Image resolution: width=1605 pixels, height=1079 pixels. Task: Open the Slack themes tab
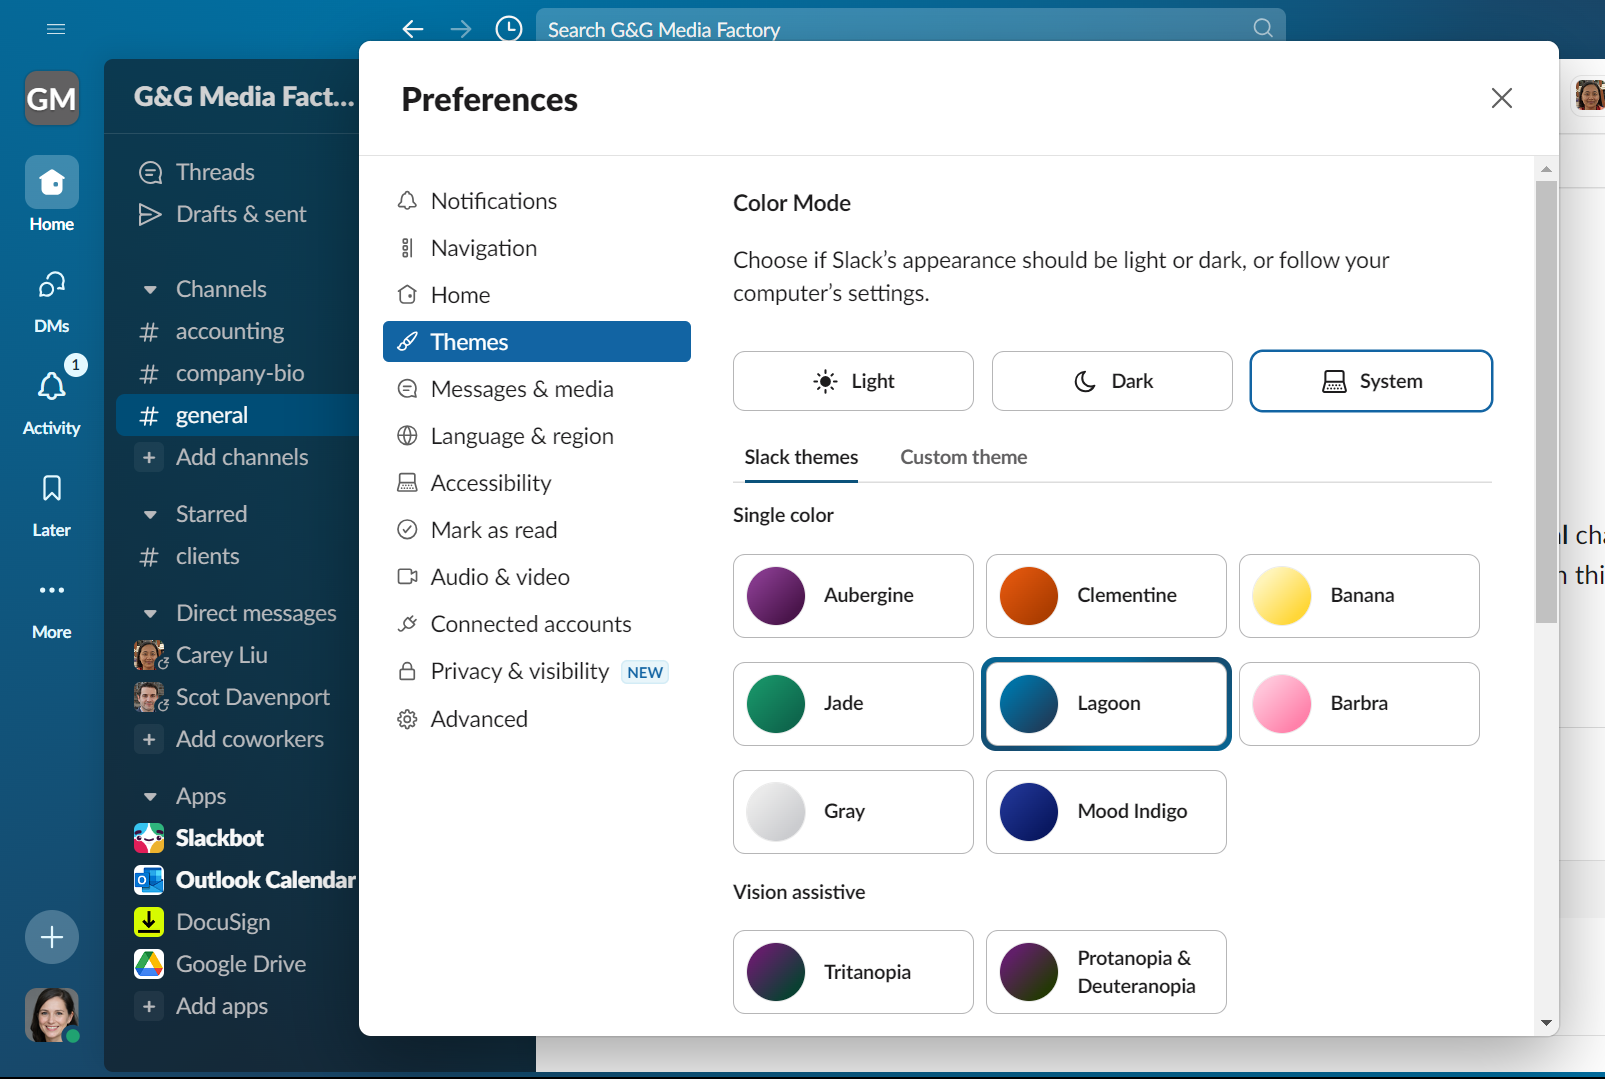pos(800,457)
